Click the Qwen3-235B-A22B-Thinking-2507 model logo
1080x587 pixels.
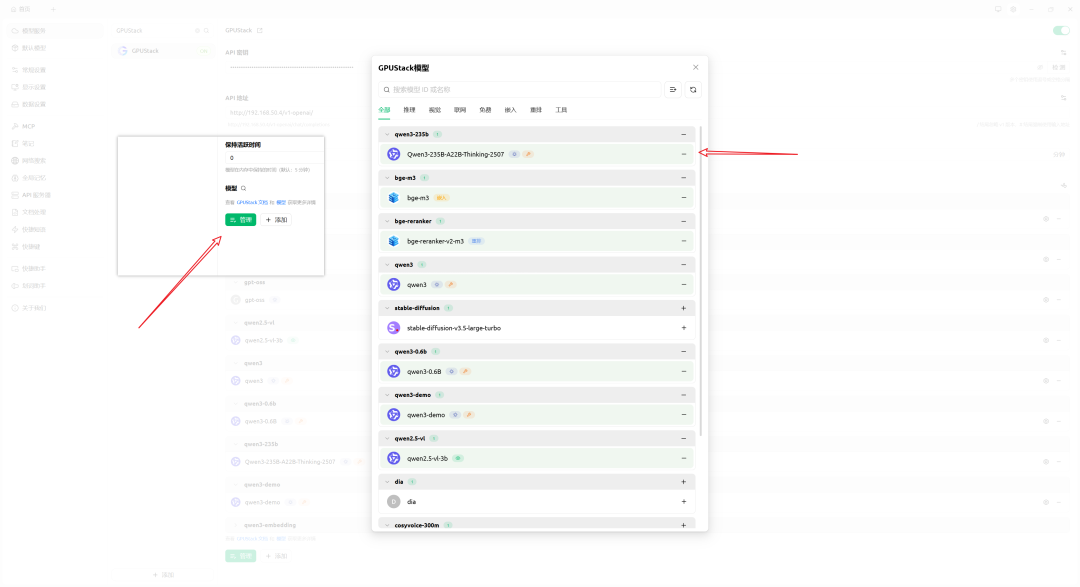pos(393,153)
